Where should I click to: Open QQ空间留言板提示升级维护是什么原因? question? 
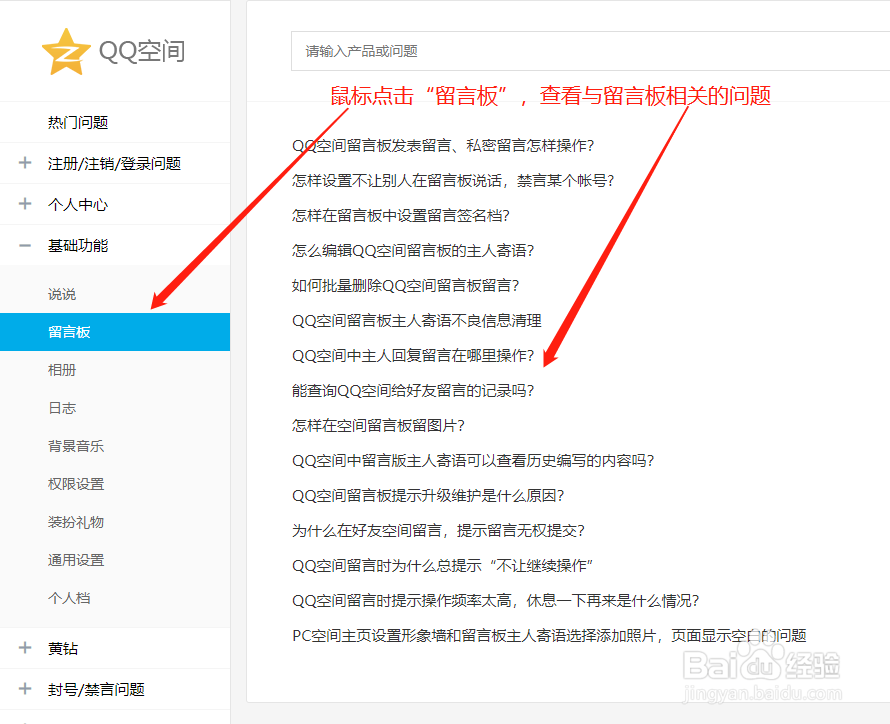(428, 495)
